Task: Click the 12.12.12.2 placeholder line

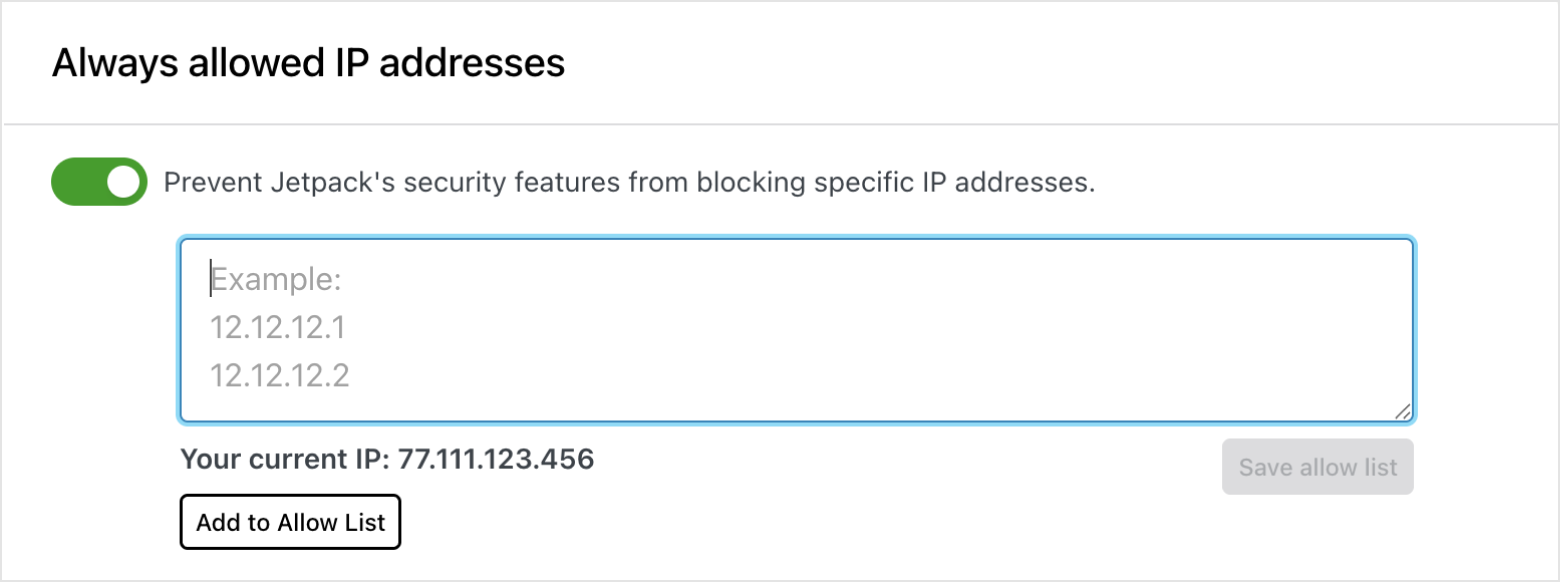Action: click(279, 376)
